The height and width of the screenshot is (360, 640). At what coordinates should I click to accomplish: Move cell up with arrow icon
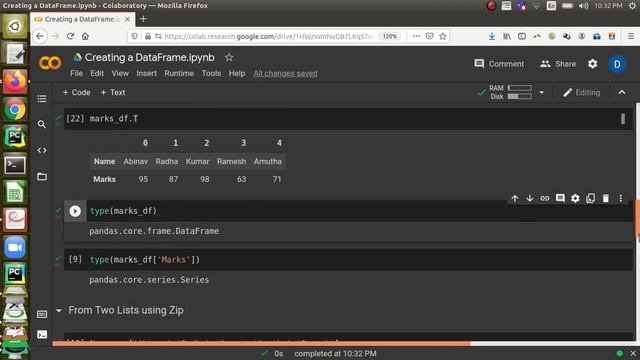click(515, 198)
